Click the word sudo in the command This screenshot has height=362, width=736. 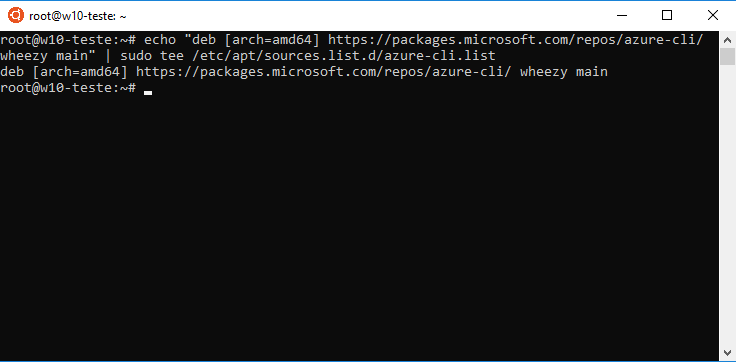point(136,56)
